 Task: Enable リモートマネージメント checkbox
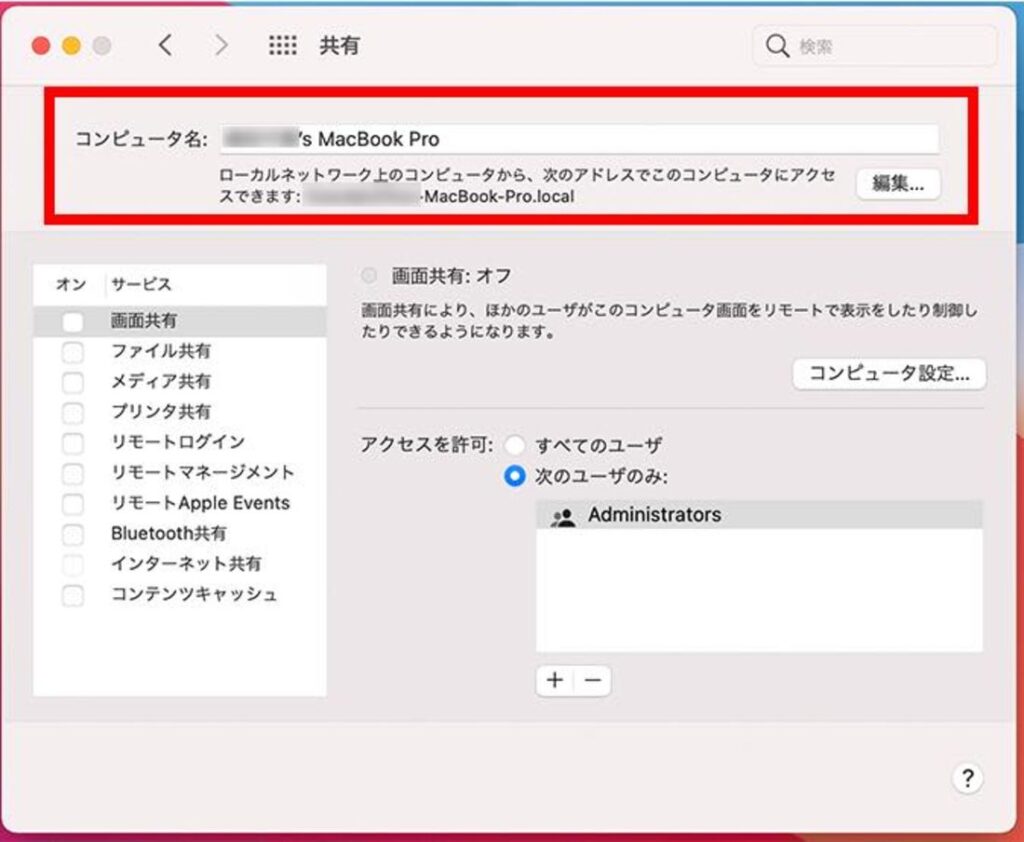(x=72, y=474)
